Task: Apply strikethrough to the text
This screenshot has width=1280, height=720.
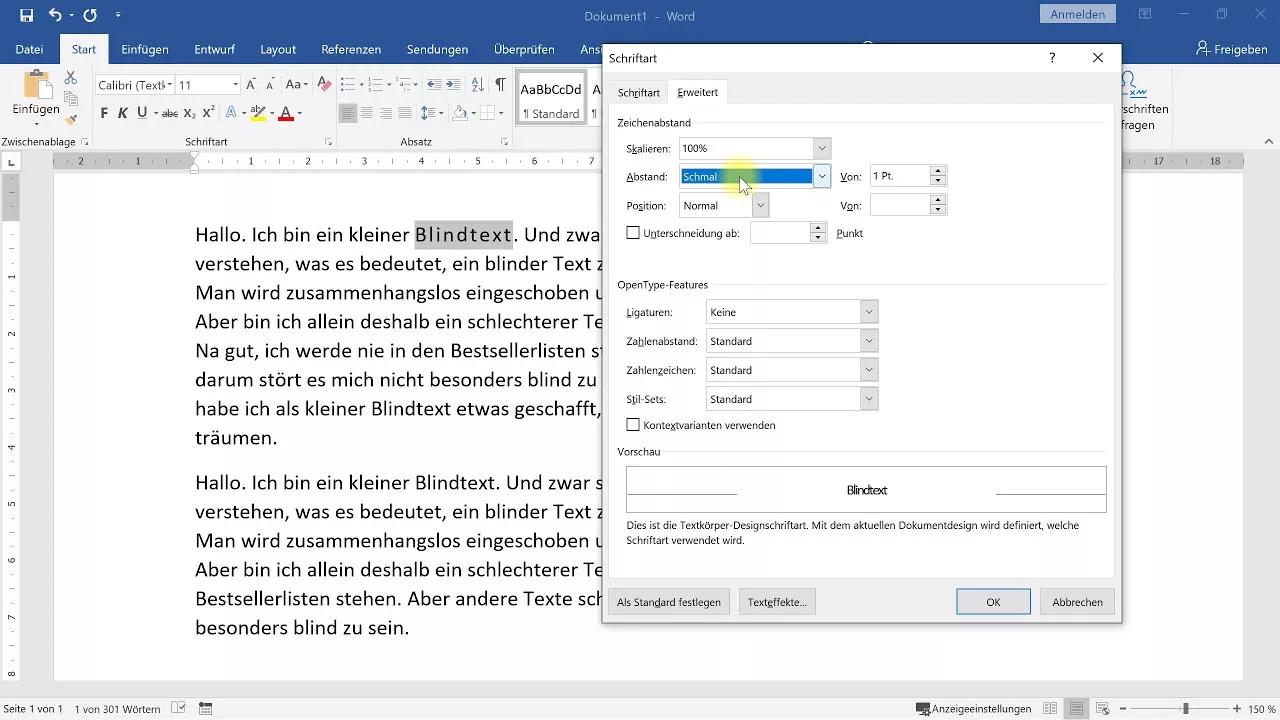Action: pos(170,112)
